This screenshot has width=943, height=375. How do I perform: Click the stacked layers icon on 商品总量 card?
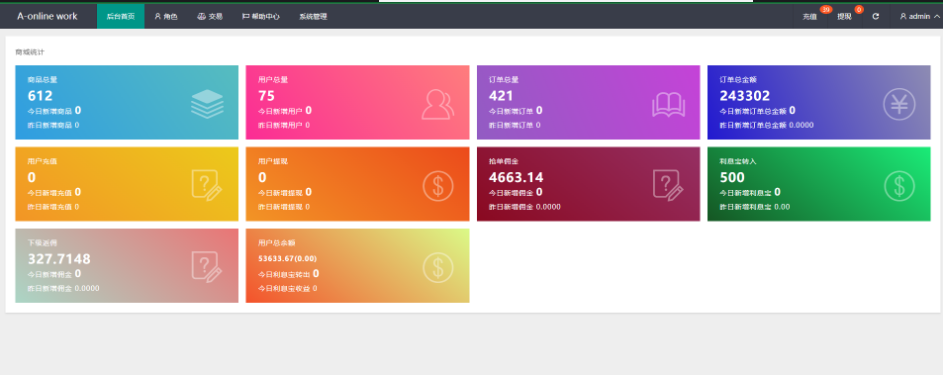(207, 103)
